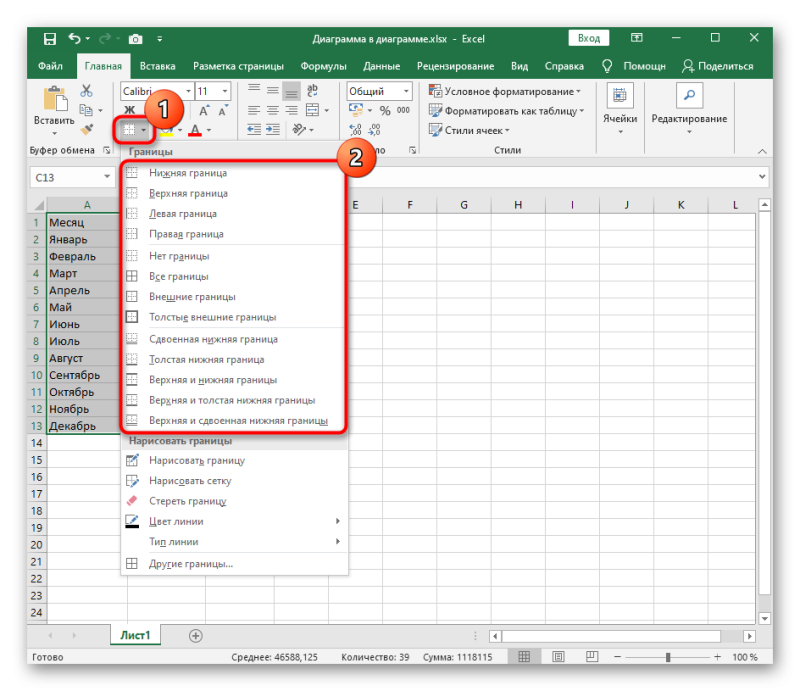Click zoom in plus button
Screen dimensions: 800x691
(x=718, y=657)
